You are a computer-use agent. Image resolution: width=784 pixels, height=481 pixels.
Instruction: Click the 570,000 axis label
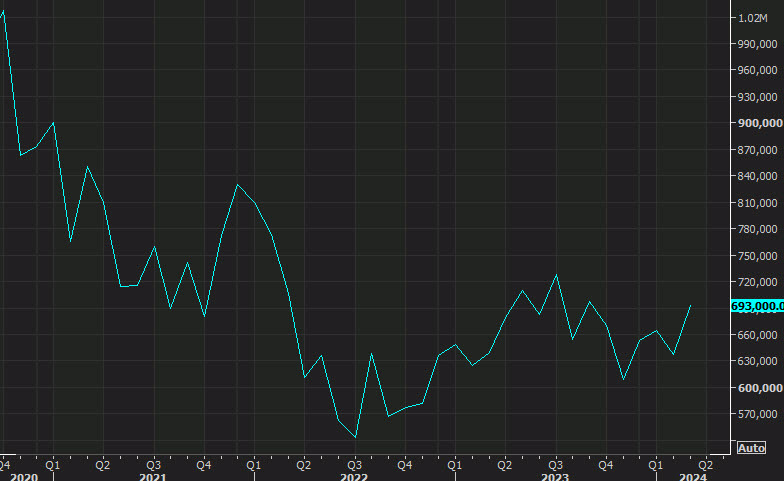click(757, 414)
